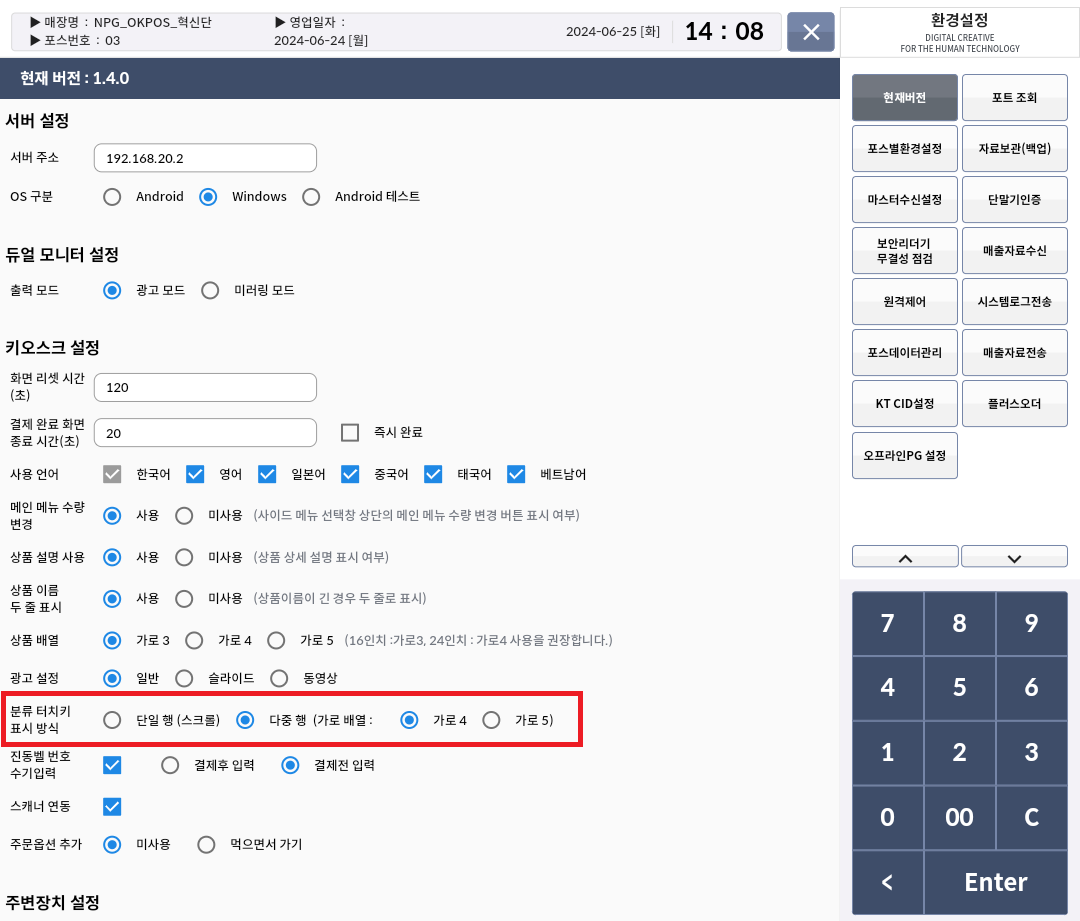Open 오프라인PG 설정 menu

[x=905, y=455]
